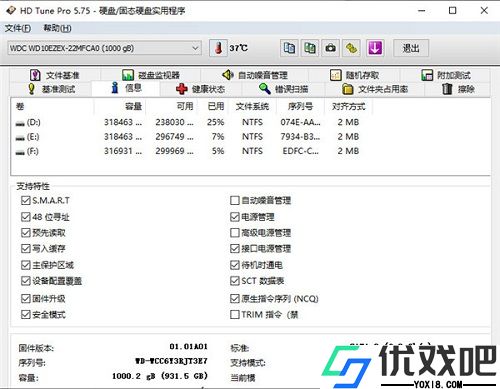Viewport: 500px width, 389px height.
Task: Click the copy info to clipboard icon
Action: point(289,48)
